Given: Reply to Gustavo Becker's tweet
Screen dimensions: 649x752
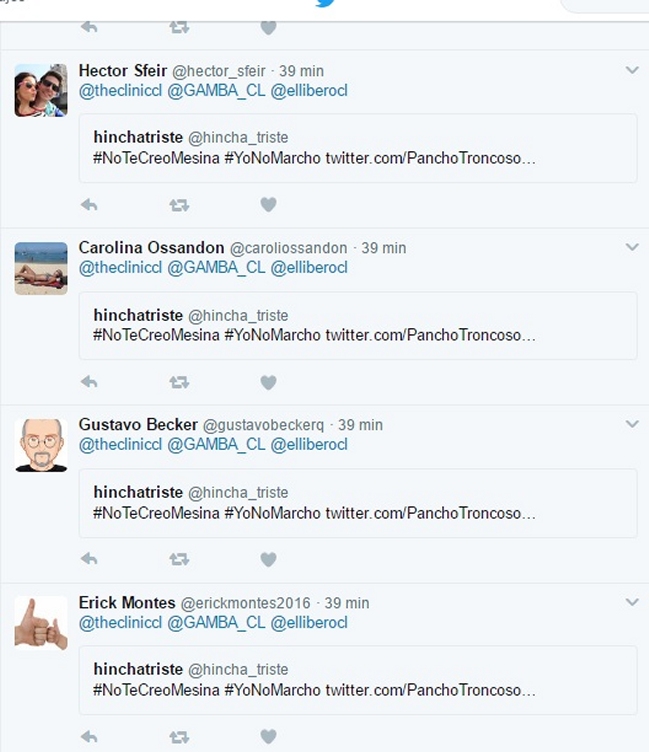Looking at the screenshot, I should (x=89, y=559).
